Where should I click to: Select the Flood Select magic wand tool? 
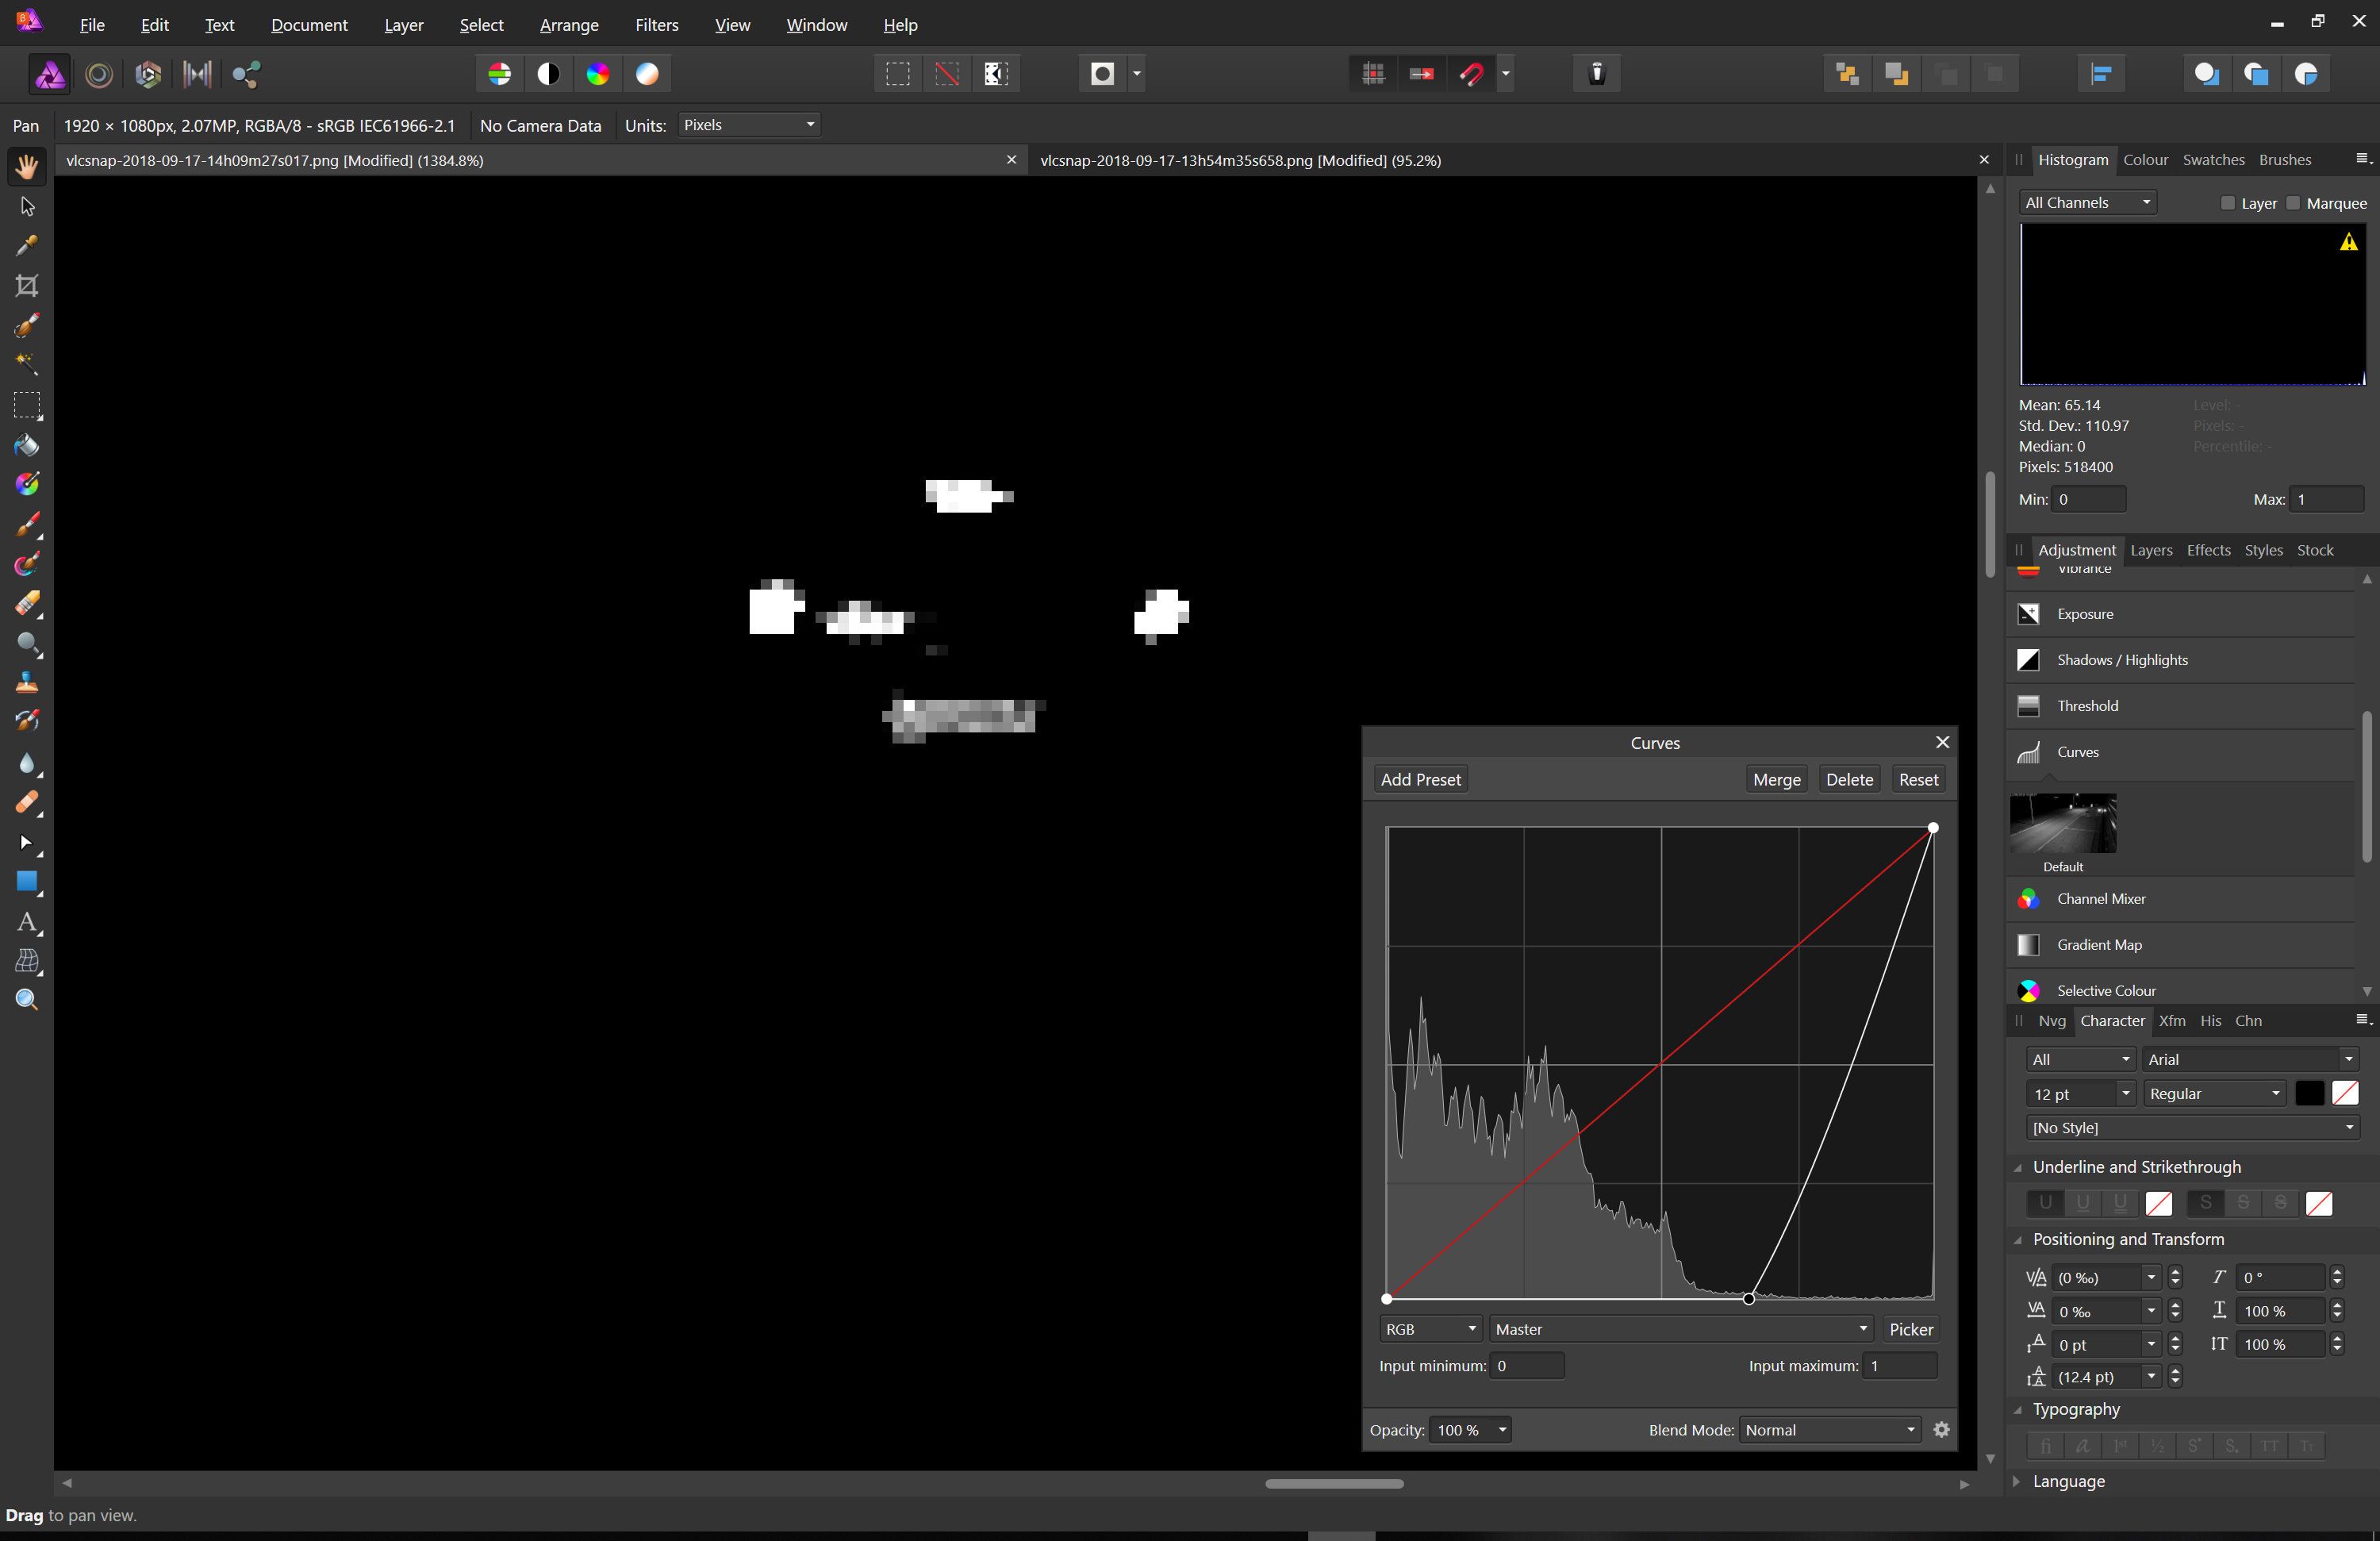tap(27, 364)
